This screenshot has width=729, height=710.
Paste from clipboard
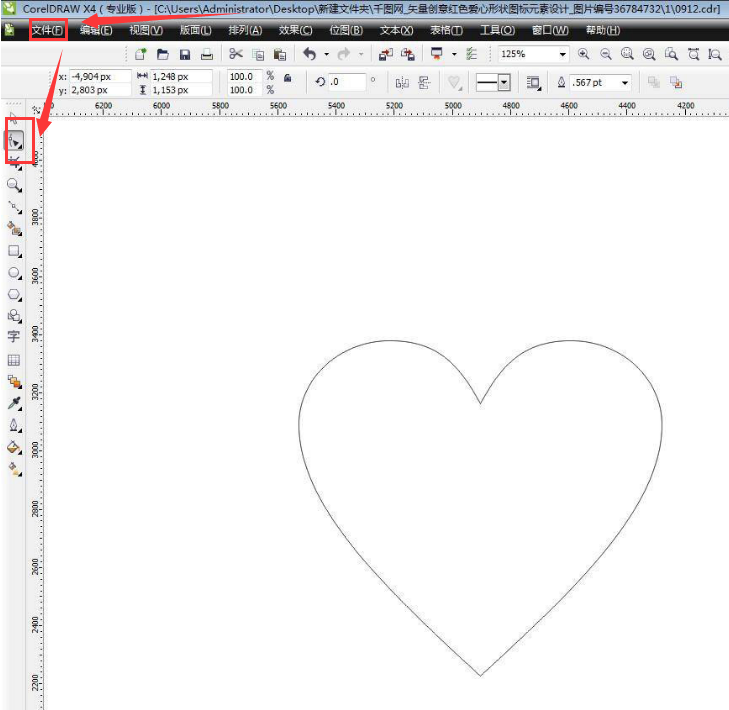coord(280,54)
